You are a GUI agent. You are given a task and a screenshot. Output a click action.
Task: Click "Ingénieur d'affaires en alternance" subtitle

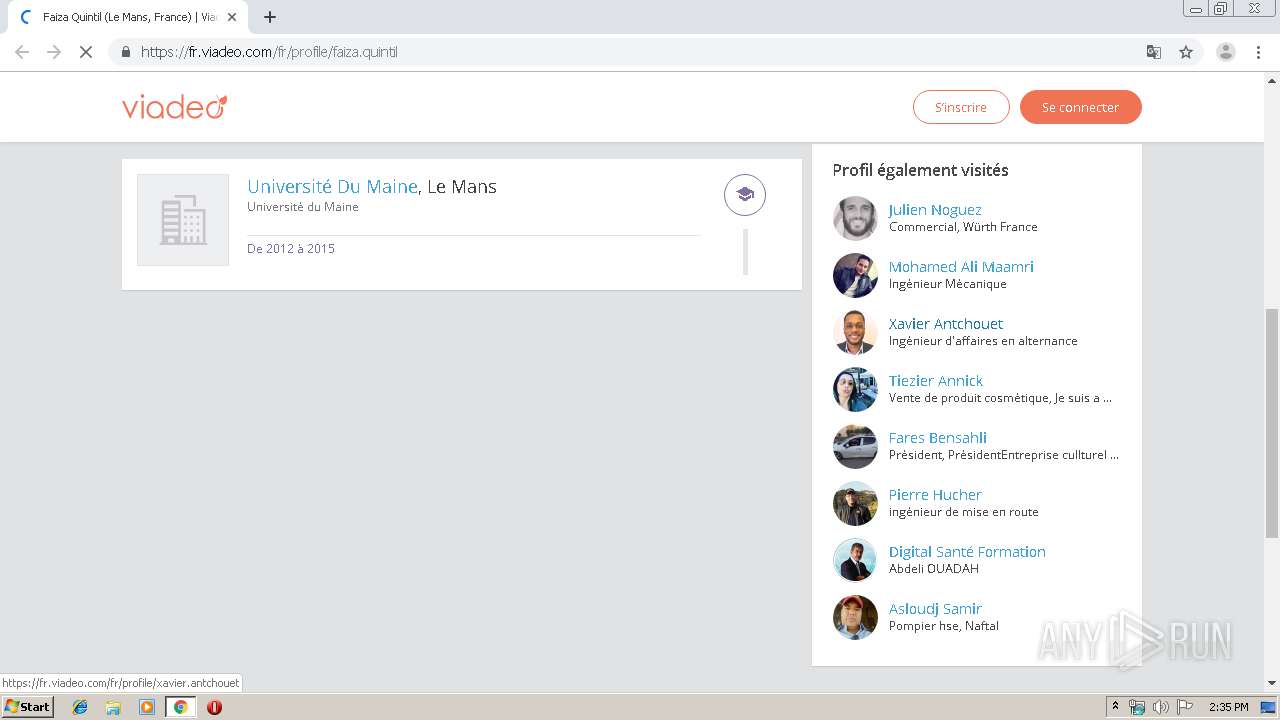[983, 341]
